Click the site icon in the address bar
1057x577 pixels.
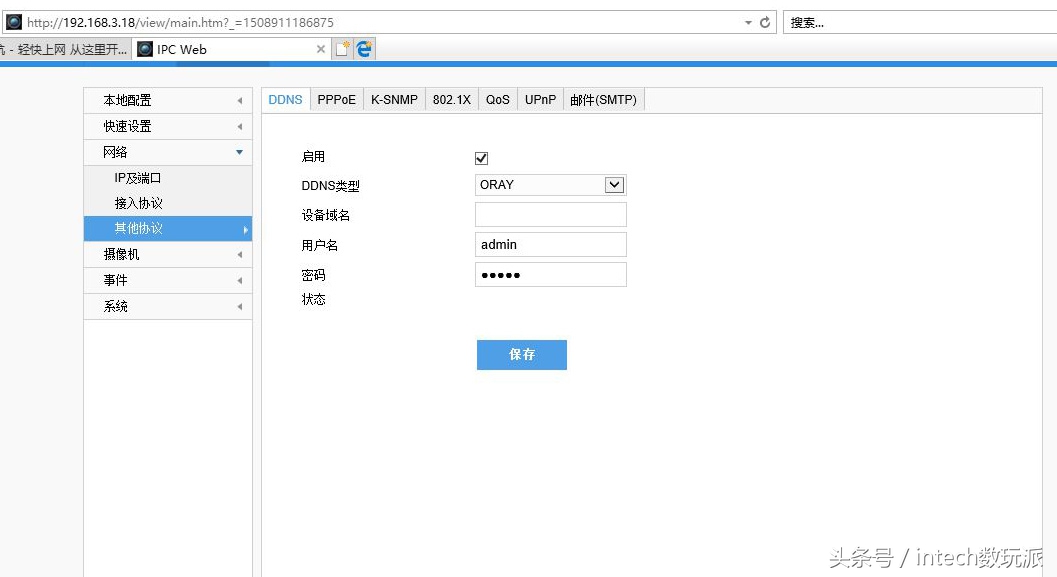pos(13,21)
